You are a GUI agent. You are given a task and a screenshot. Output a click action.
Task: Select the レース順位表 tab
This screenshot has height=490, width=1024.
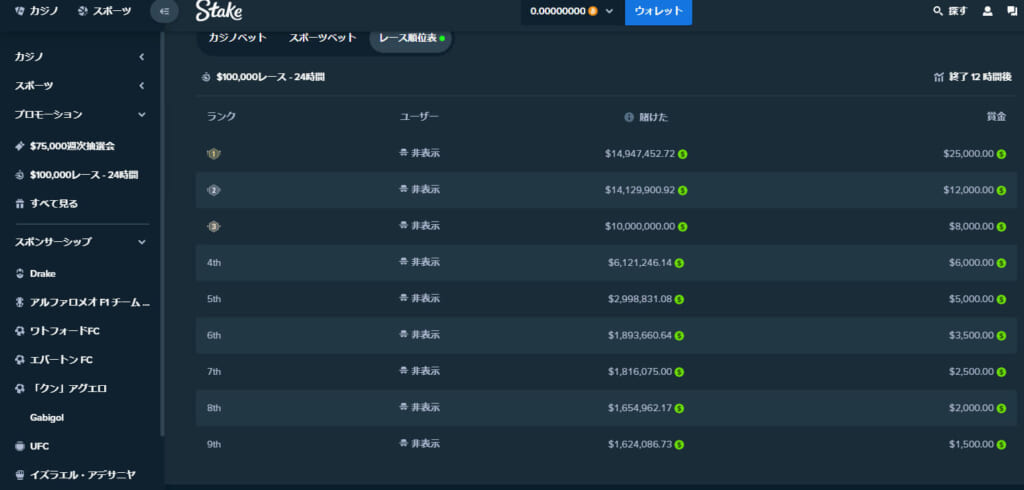[411, 39]
